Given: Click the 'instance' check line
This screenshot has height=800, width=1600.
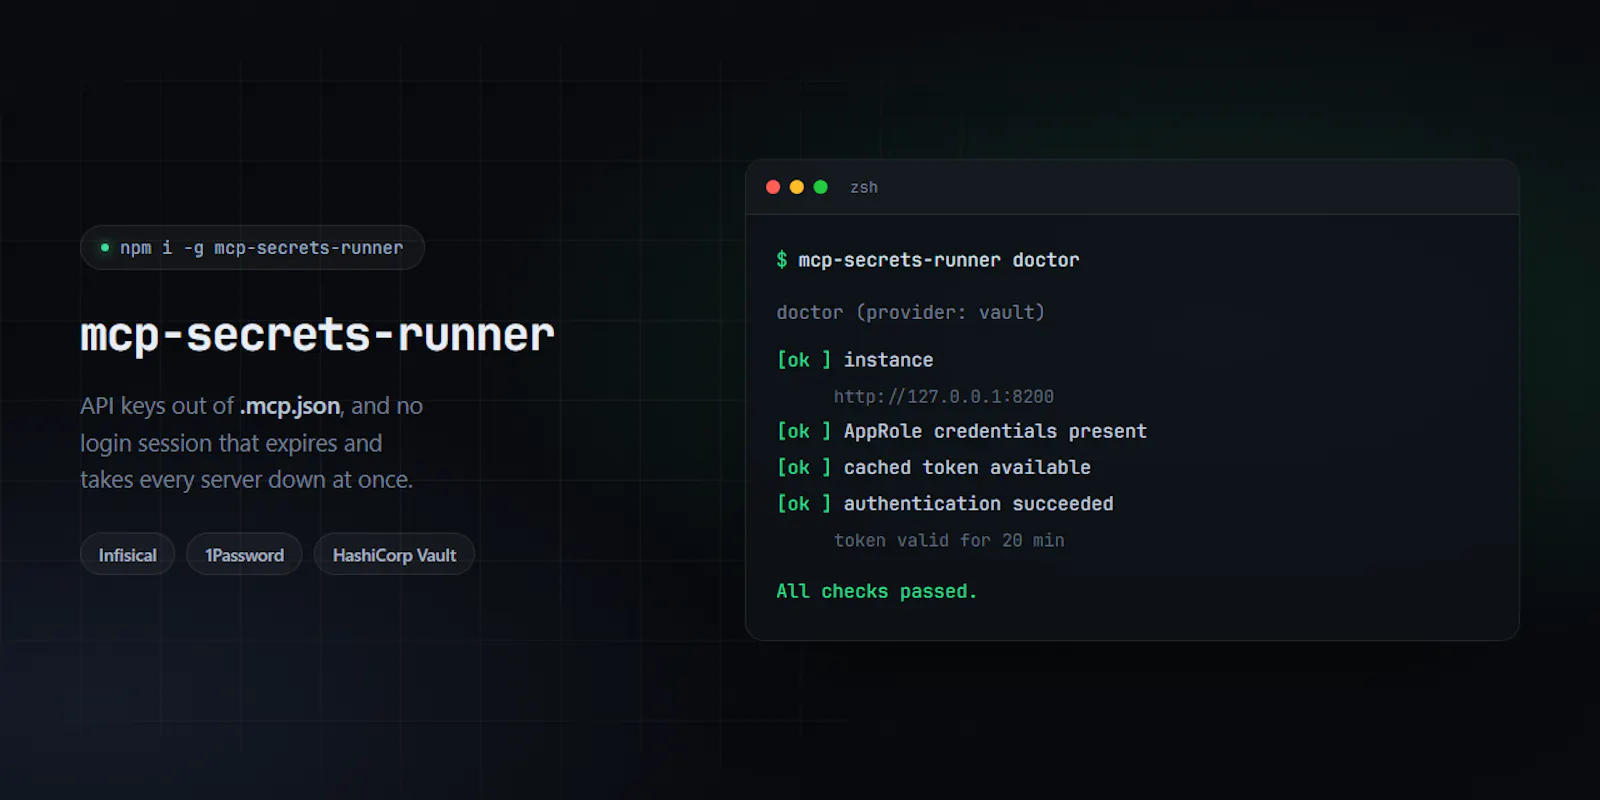Looking at the screenshot, I should pyautogui.click(x=855, y=360).
